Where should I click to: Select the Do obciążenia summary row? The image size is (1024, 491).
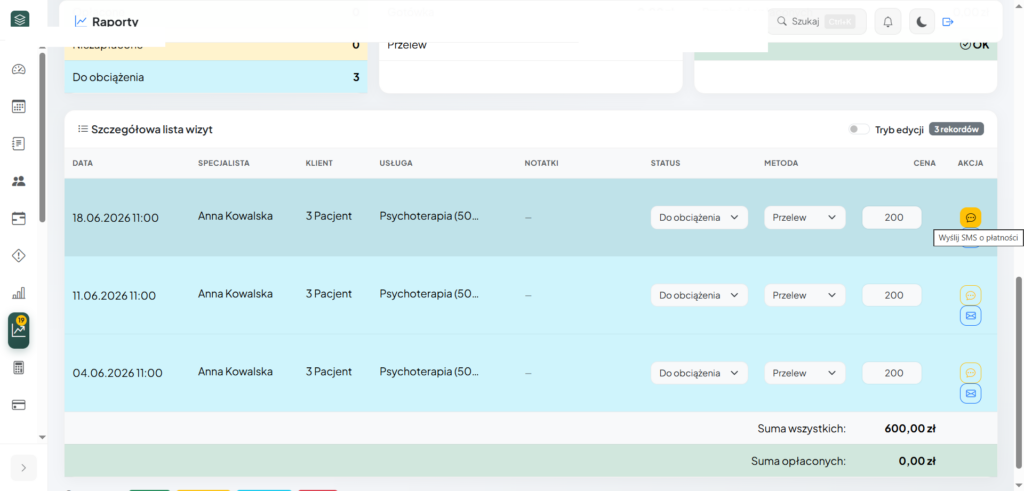click(216, 77)
